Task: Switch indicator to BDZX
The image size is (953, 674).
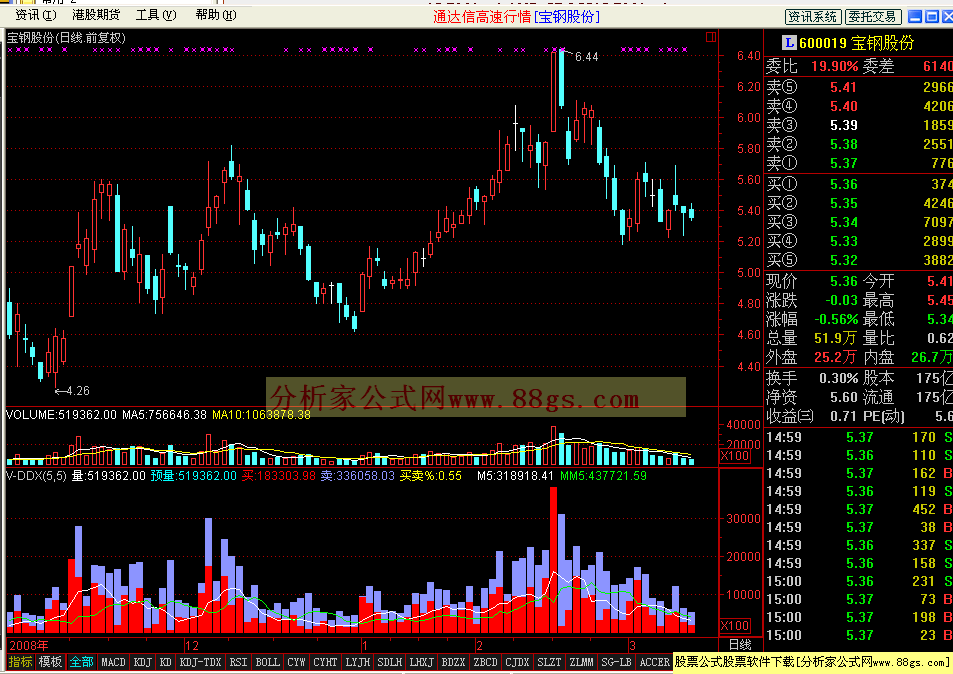Action: pos(453,662)
